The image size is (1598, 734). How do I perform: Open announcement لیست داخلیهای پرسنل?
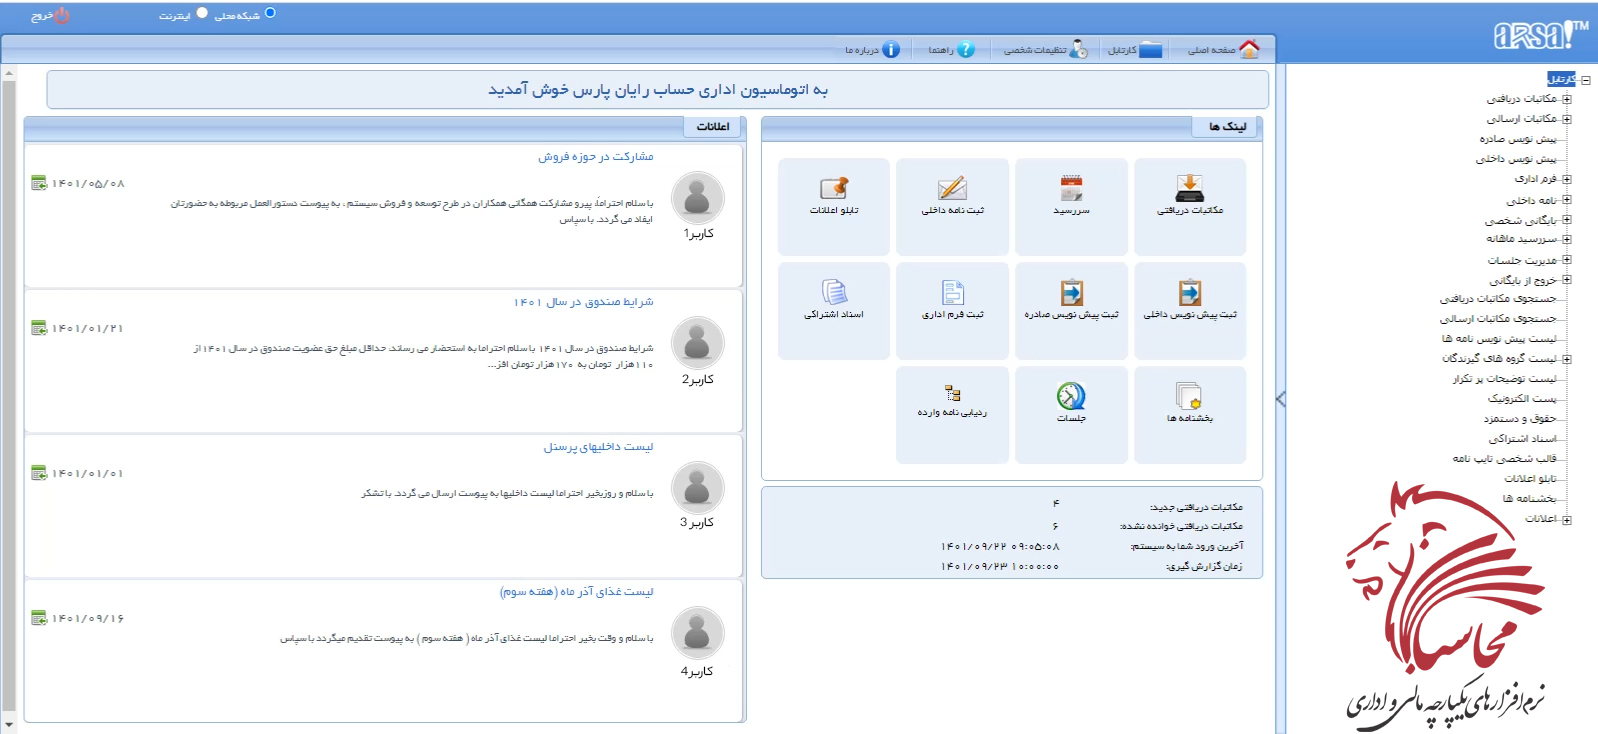pos(599,447)
